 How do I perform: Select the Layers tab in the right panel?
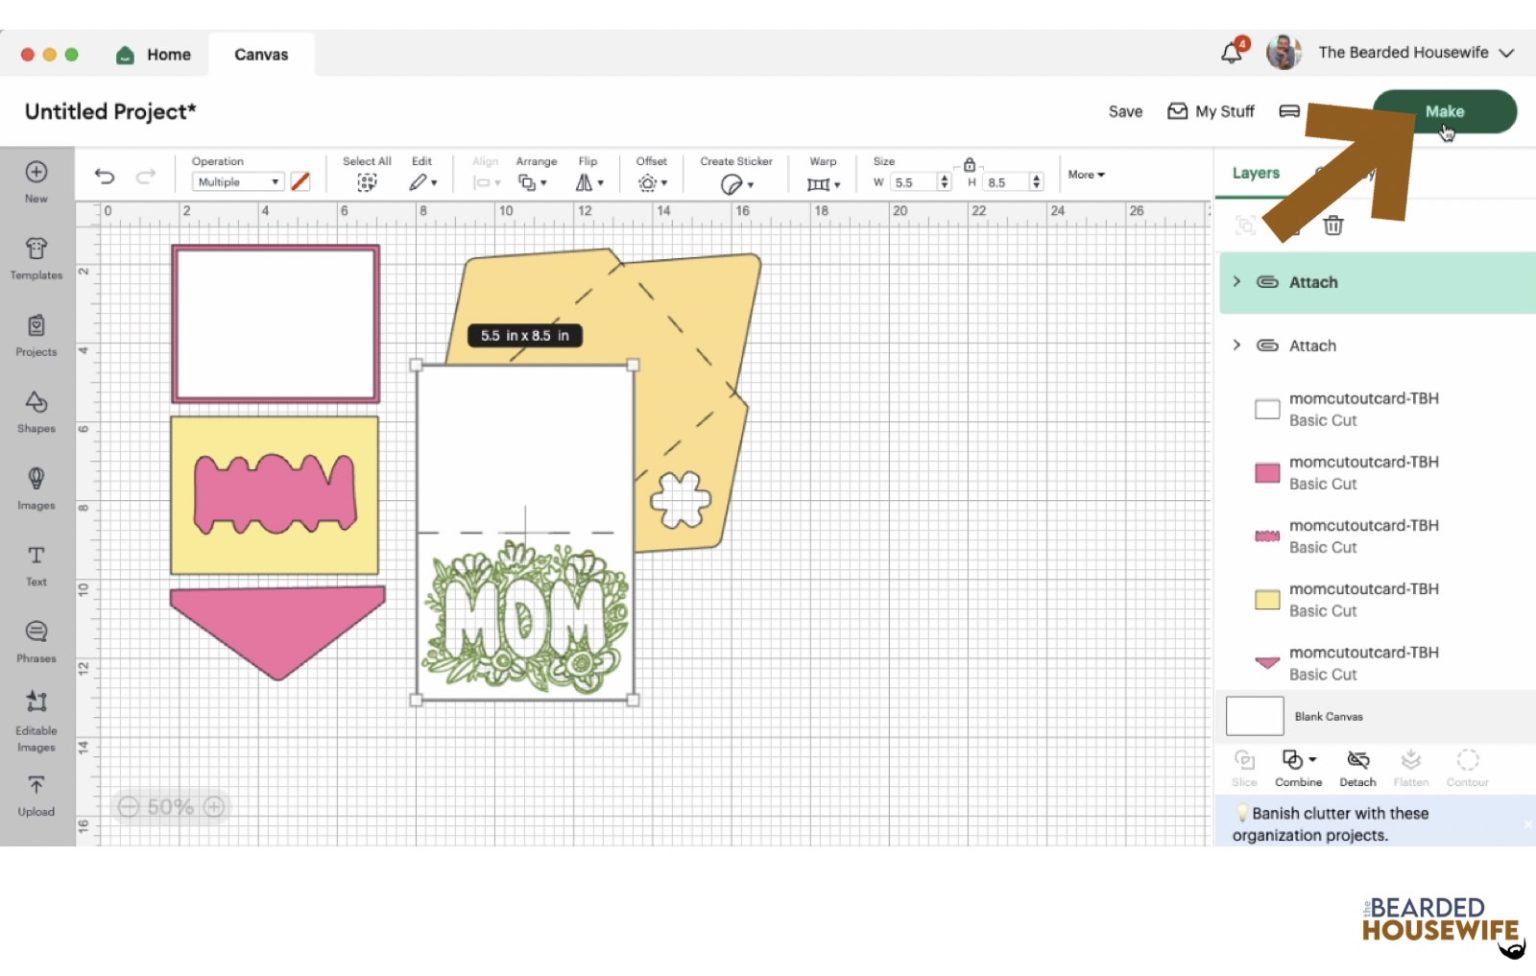[1255, 172]
